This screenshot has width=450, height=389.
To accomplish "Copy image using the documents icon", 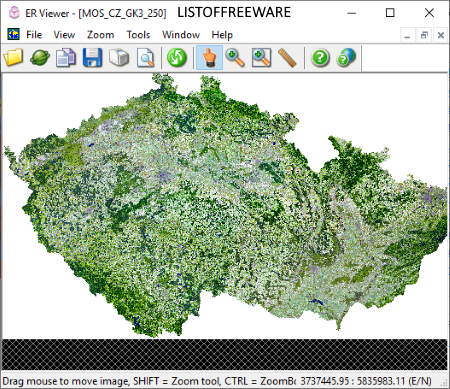I will click(66, 58).
